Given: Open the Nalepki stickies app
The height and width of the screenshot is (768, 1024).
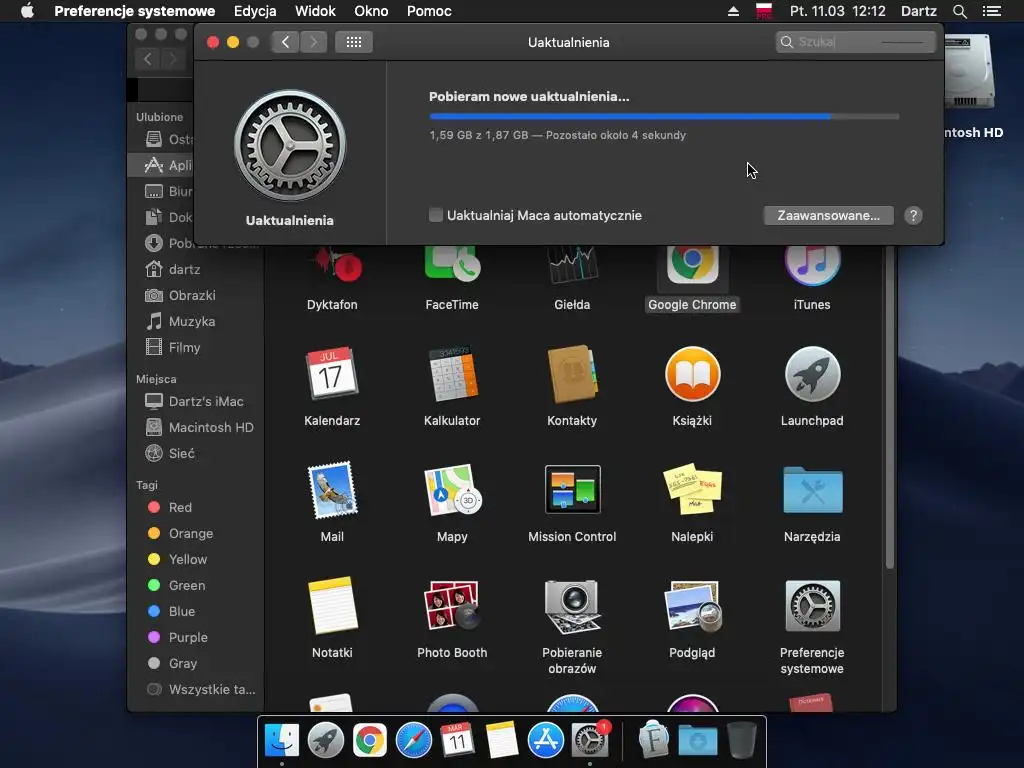Looking at the screenshot, I should click(692, 490).
